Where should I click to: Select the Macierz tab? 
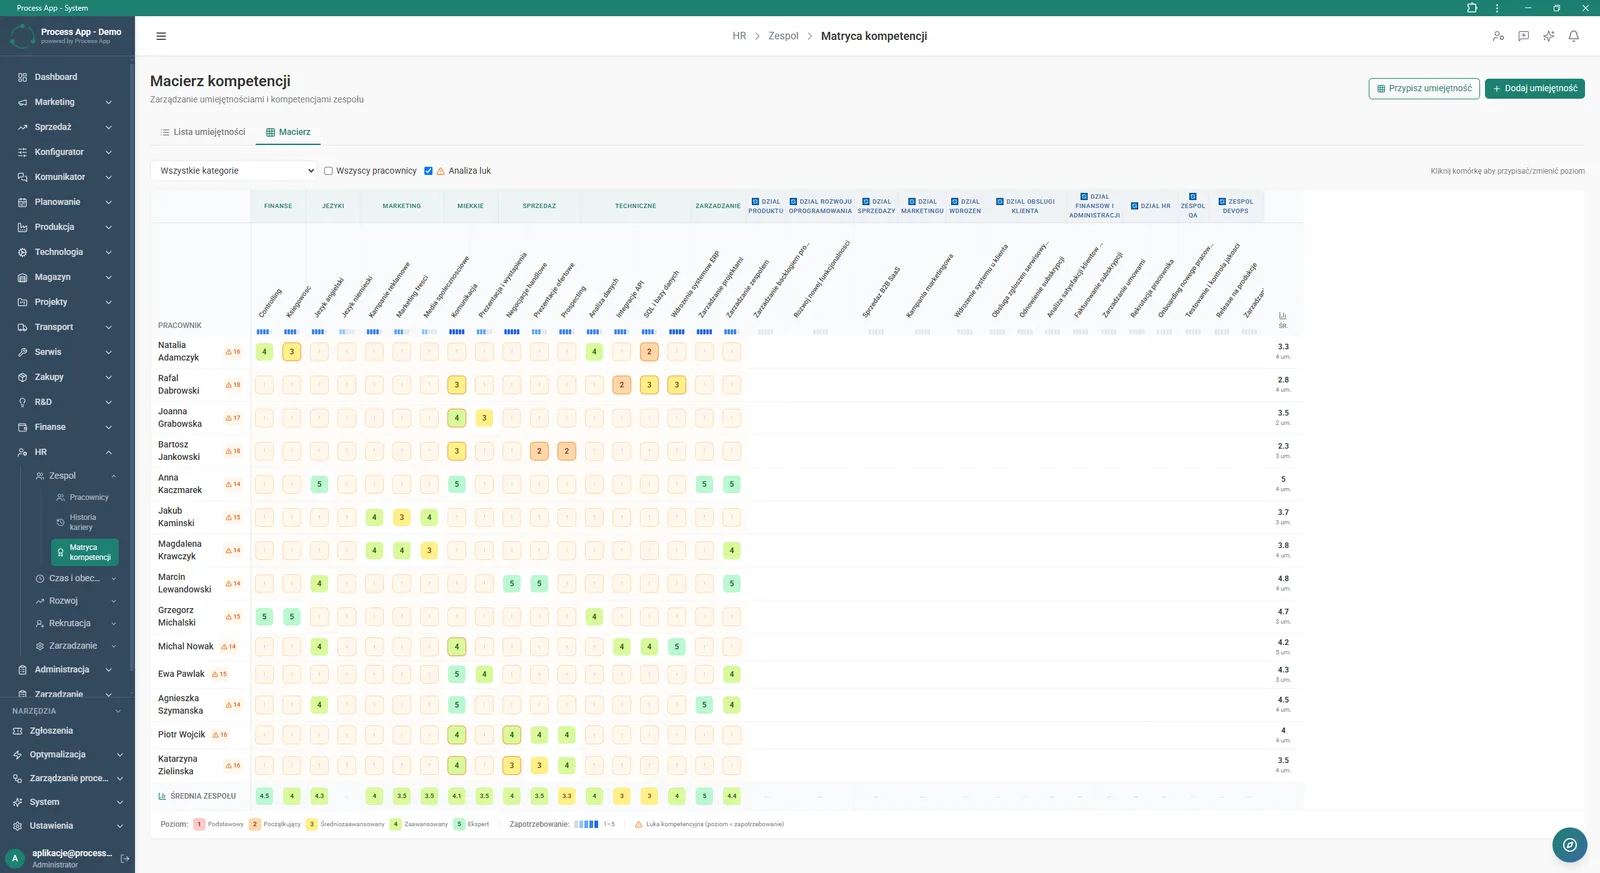288,132
